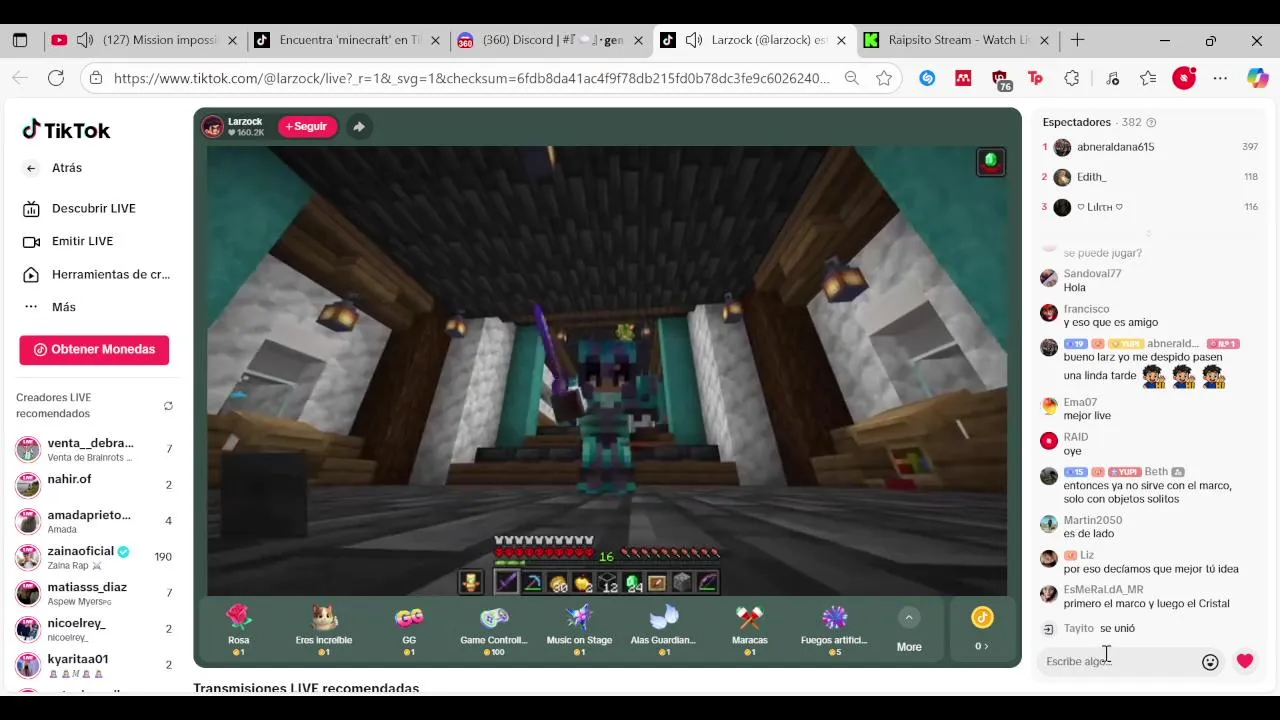
Task: Open venta__debra recommended creator
Action: 94,449
